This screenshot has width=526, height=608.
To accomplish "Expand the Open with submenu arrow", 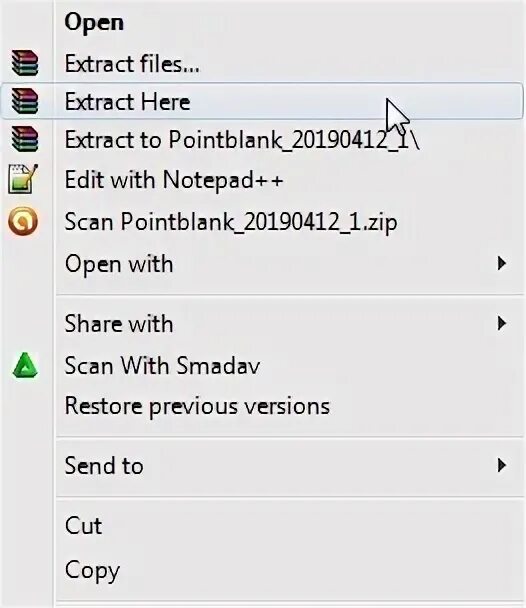I will tap(502, 263).
